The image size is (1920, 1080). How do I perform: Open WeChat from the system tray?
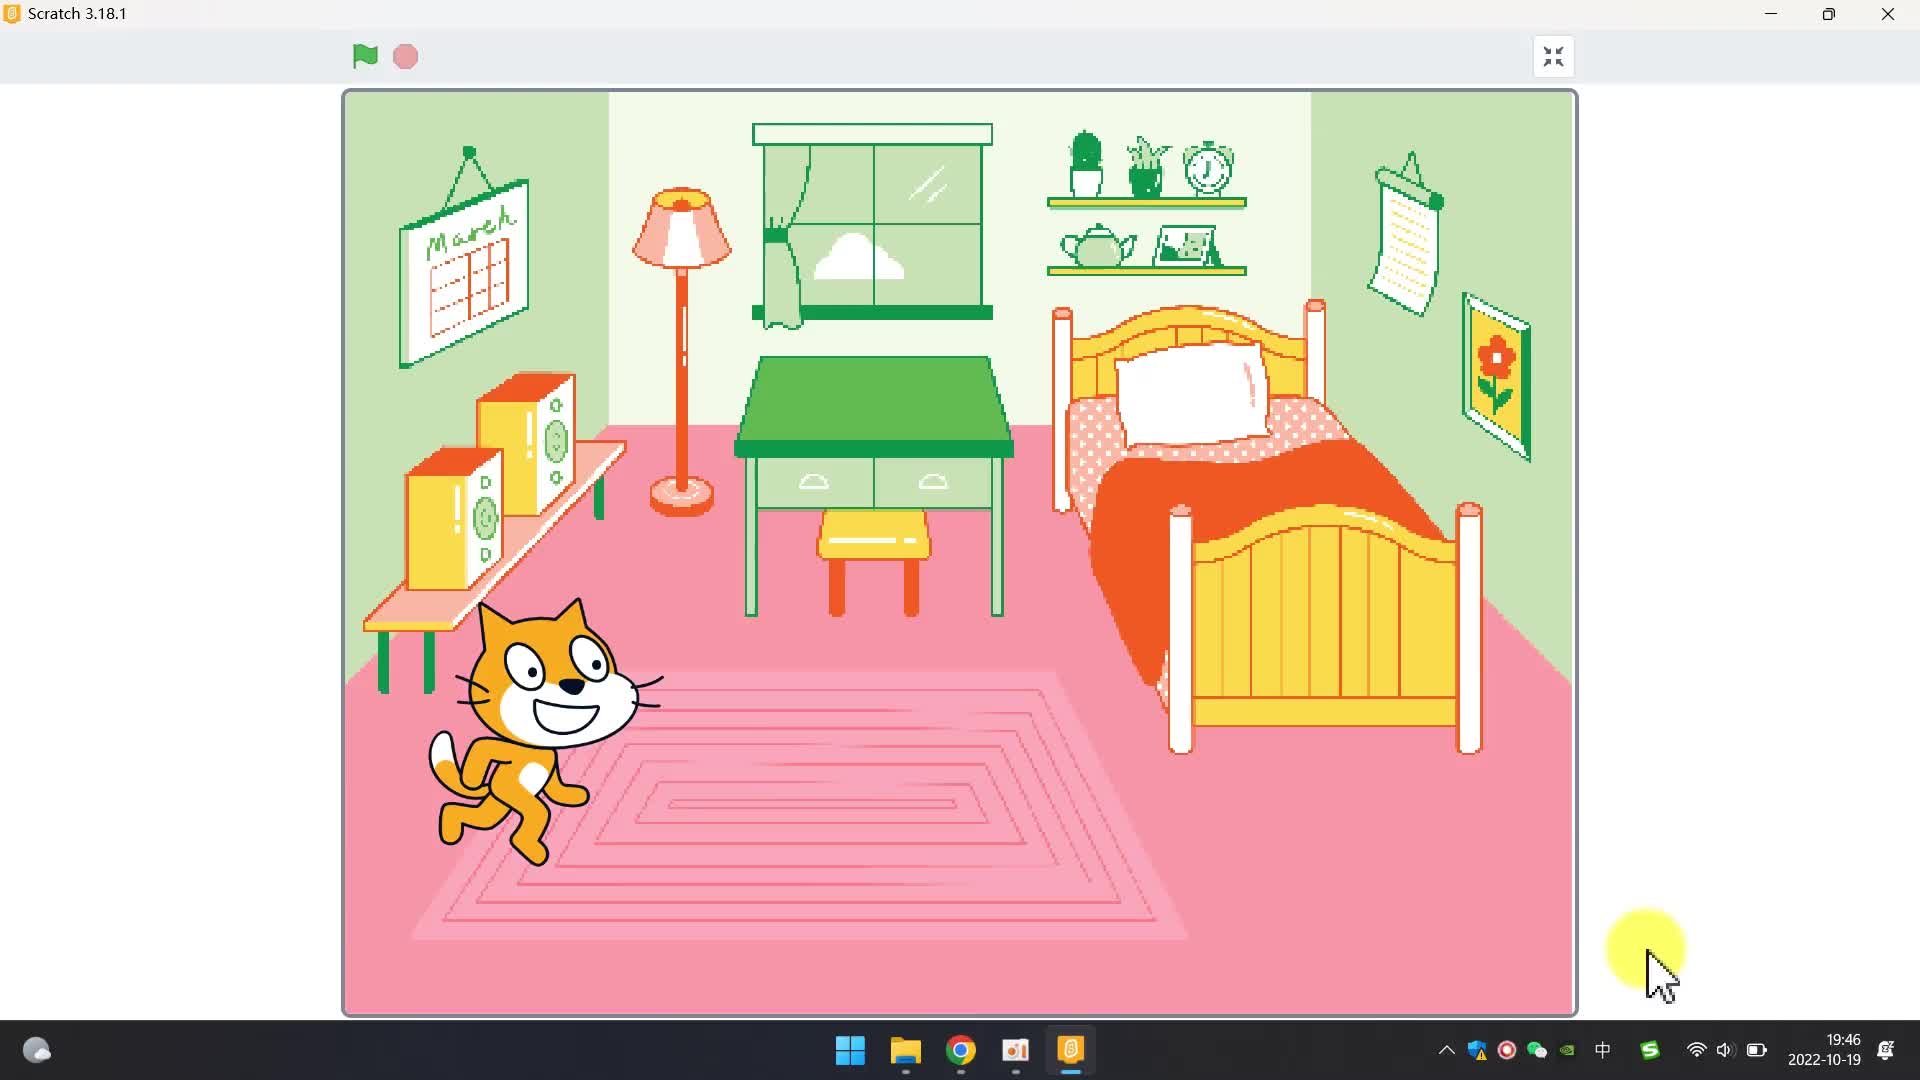point(1537,1050)
